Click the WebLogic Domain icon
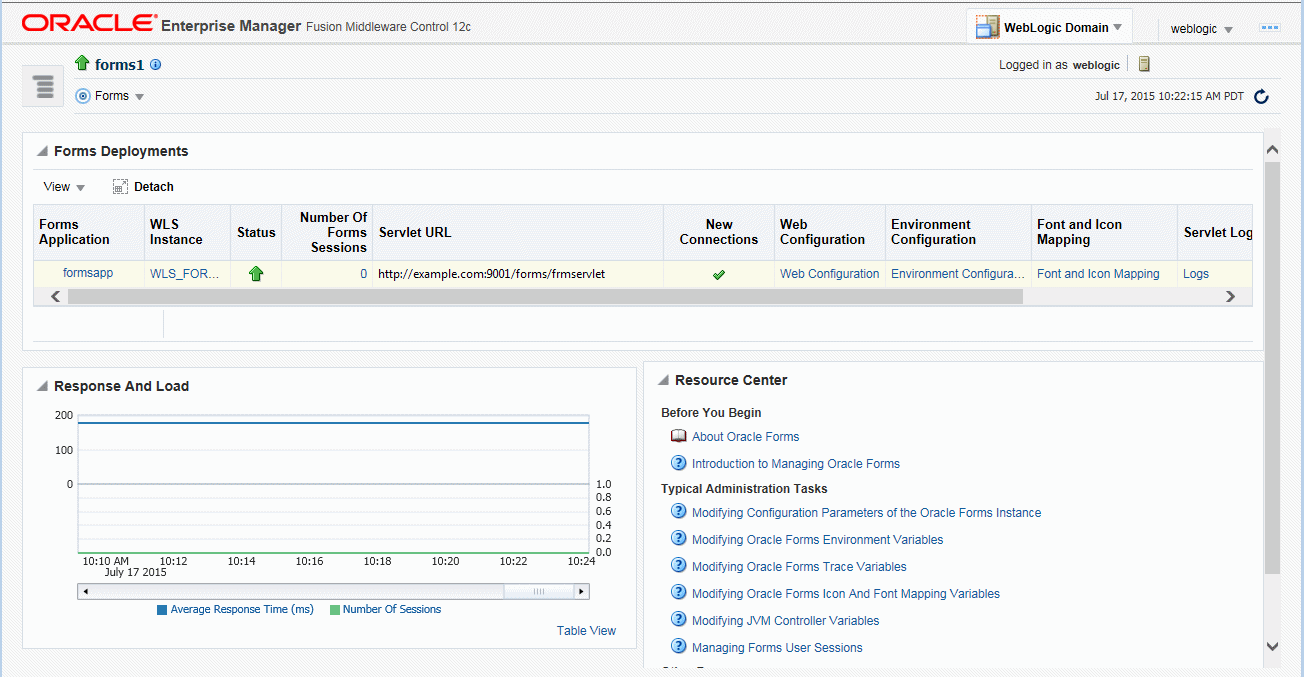Viewport: 1304px width, 677px height. [x=987, y=27]
